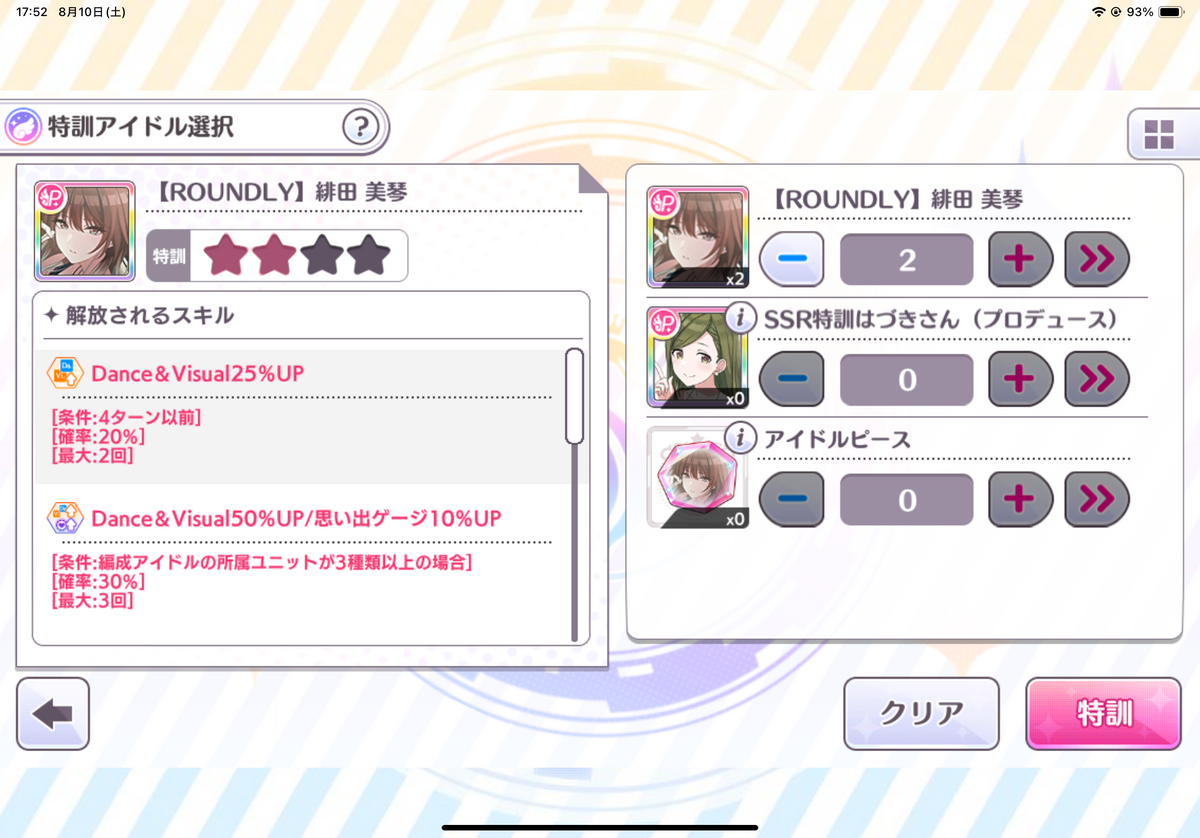Decrease SSR特訓はづきさん quantity with minus
Image resolution: width=1200 pixels, height=838 pixels.
(792, 379)
